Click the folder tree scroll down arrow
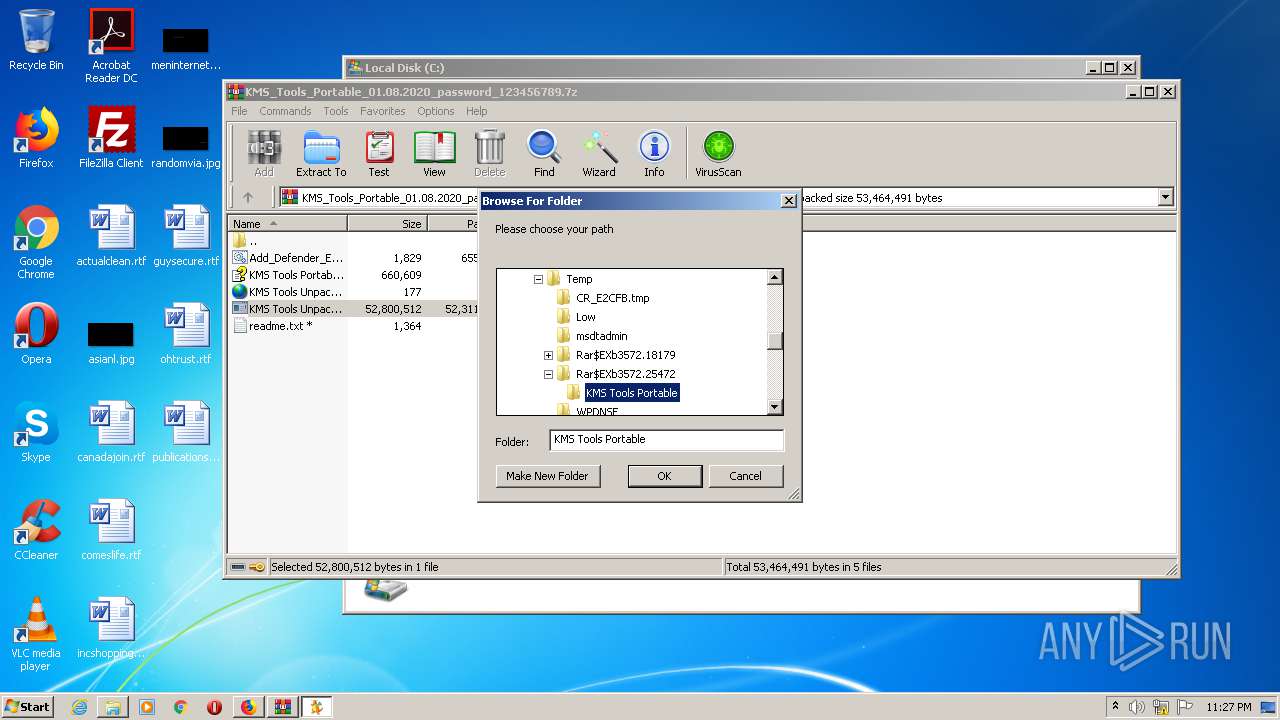Viewport: 1280px width, 720px height. click(x=774, y=407)
